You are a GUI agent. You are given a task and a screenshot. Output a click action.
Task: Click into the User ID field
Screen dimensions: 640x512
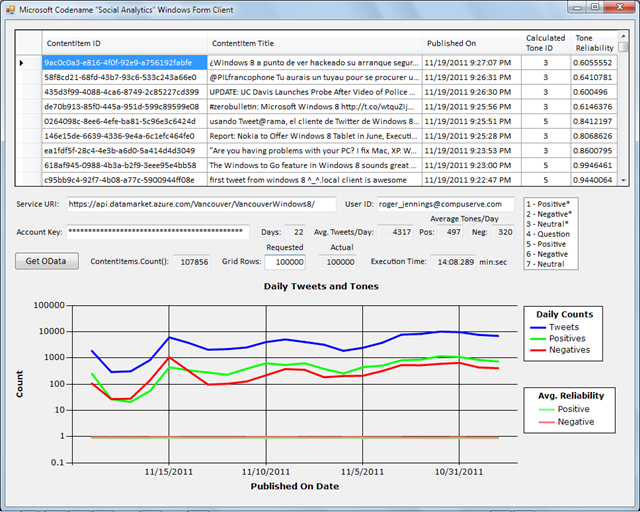(445, 204)
